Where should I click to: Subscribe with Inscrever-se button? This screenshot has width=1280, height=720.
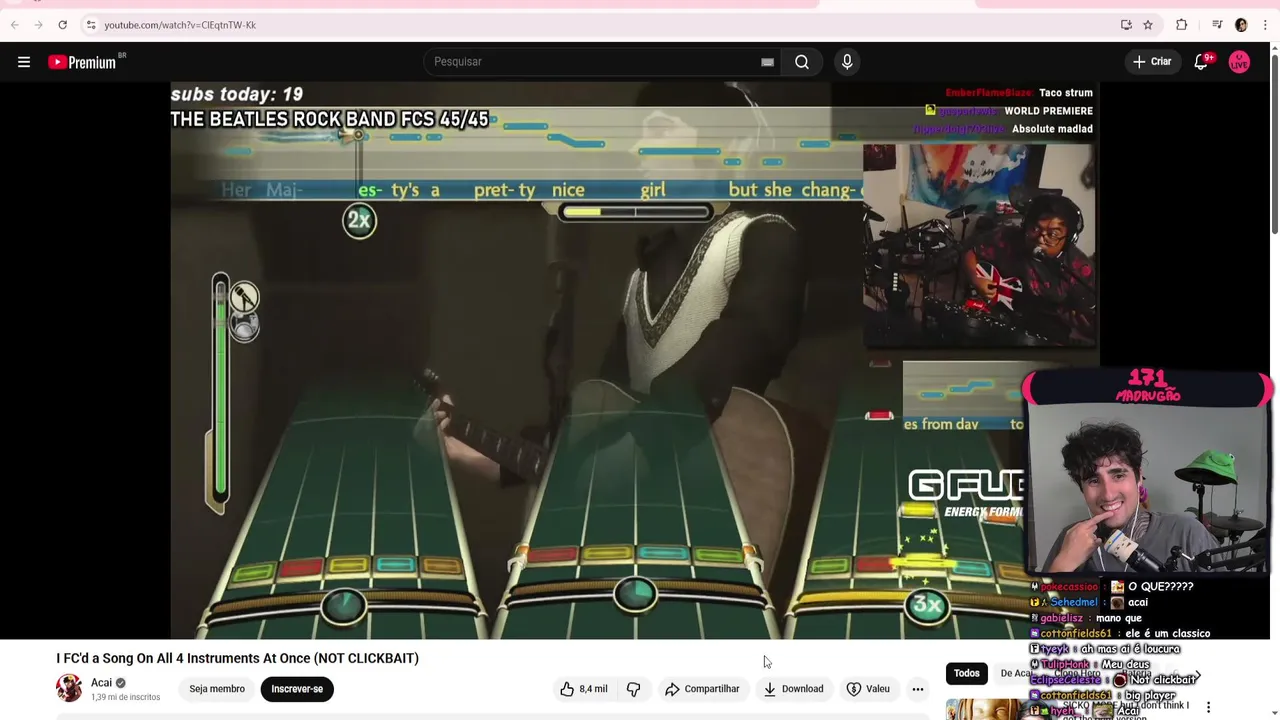[297, 689]
